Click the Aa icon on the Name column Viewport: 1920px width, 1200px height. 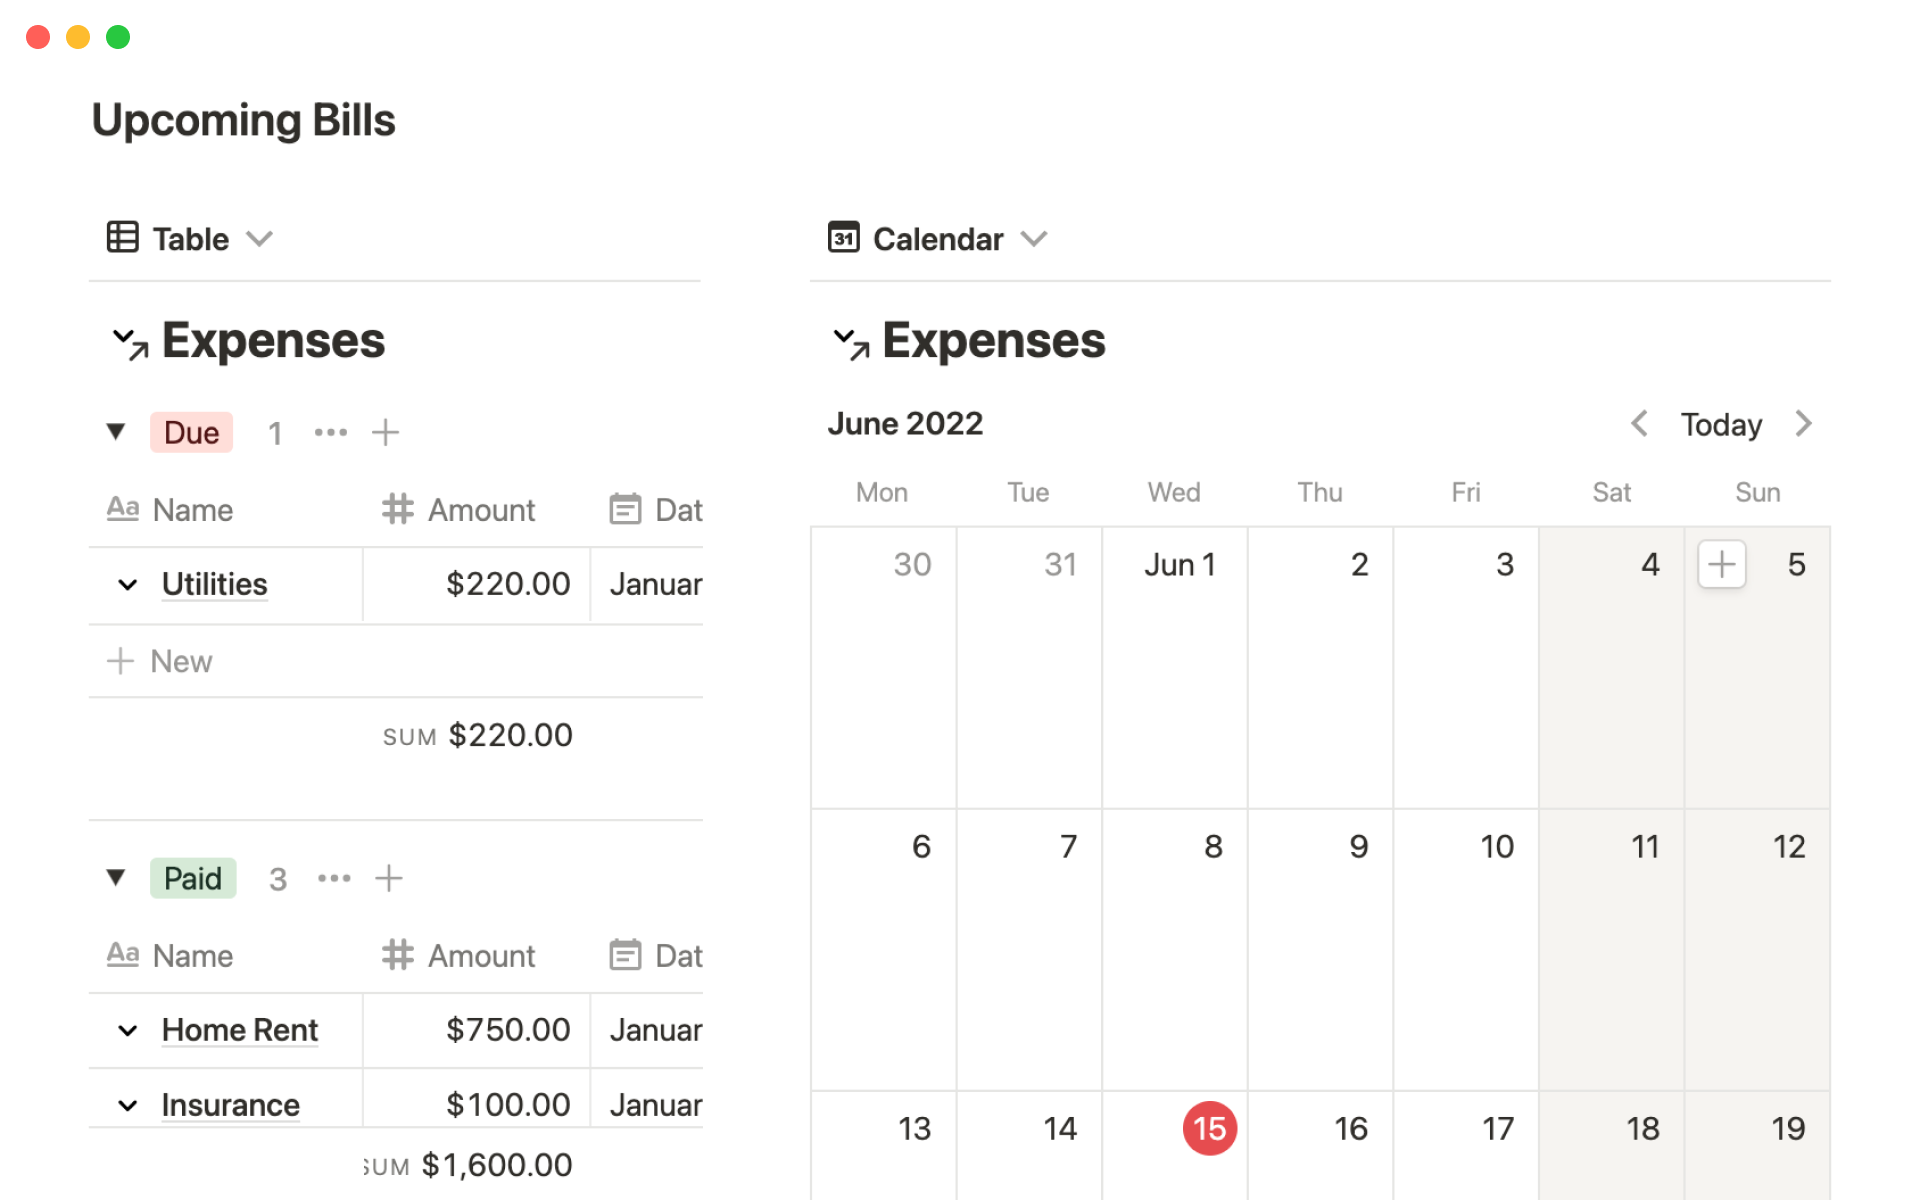coord(122,509)
